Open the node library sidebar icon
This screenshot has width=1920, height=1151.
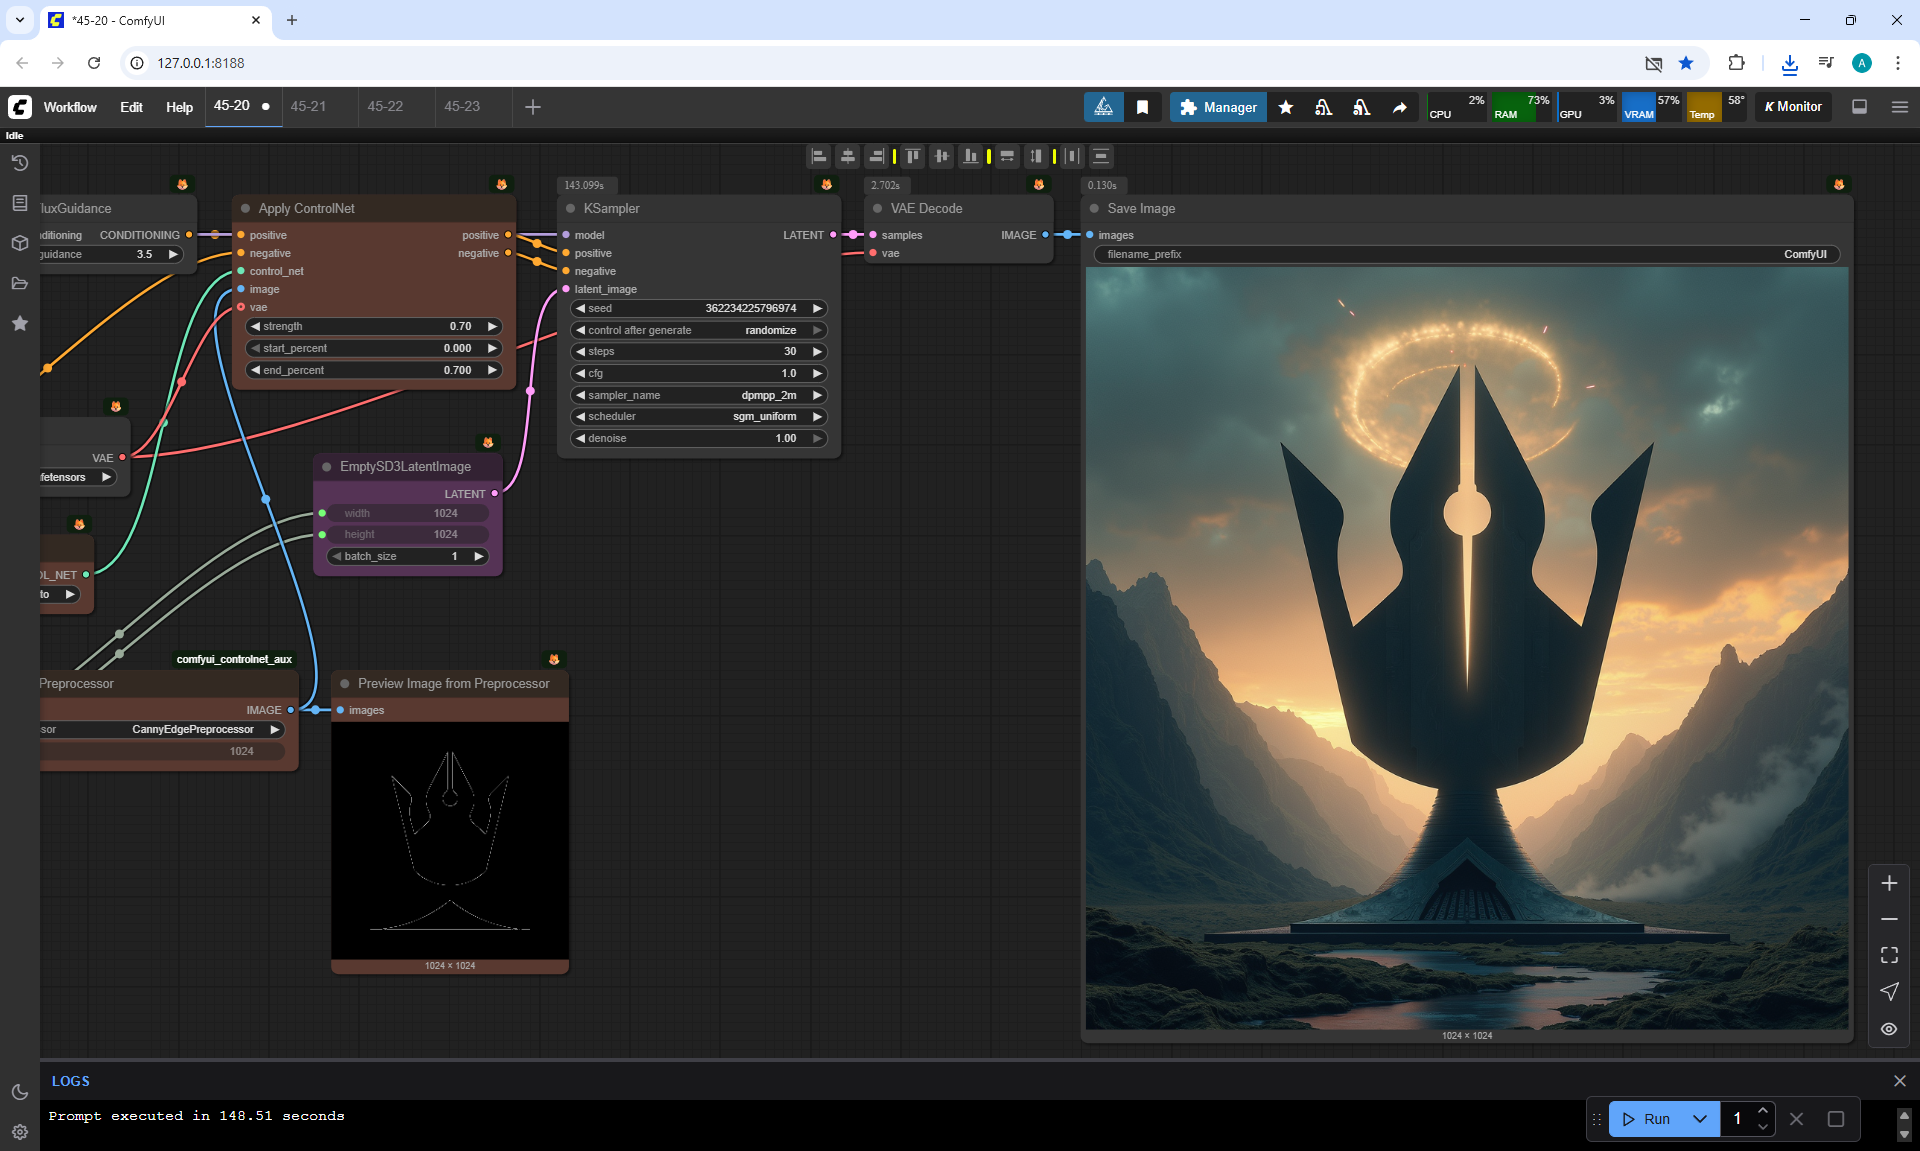[19, 203]
